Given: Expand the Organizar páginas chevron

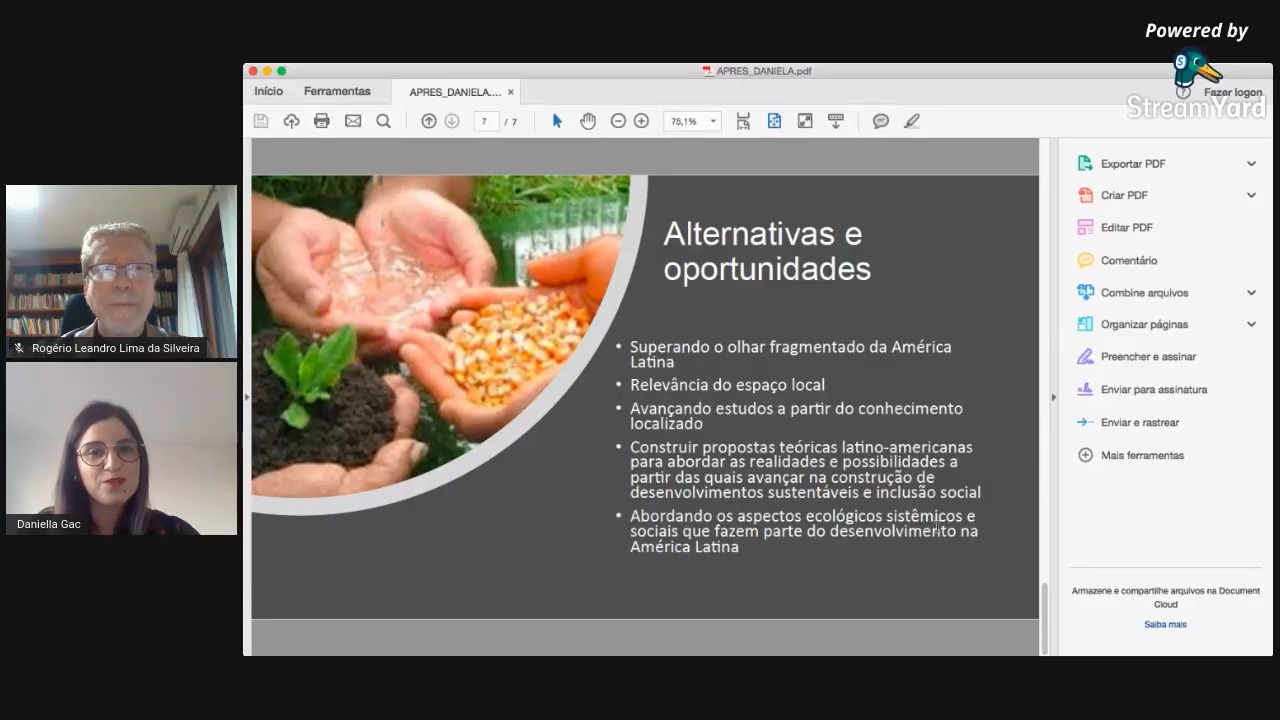Looking at the screenshot, I should 1251,324.
